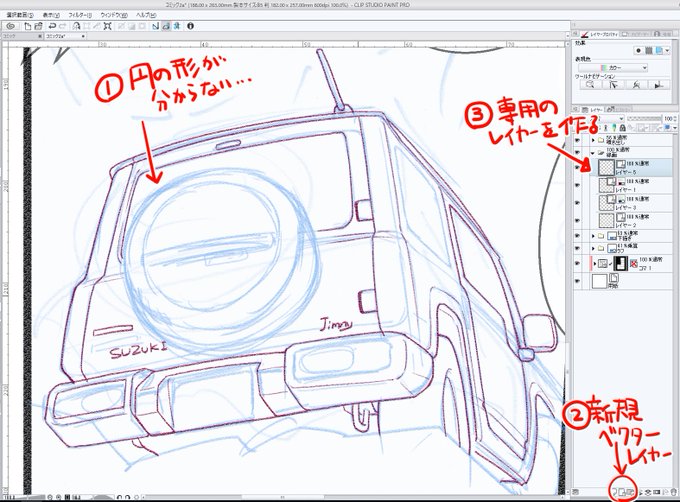Hide the 用紙 paper layer
The height and width of the screenshot is (502, 680).
(x=577, y=281)
